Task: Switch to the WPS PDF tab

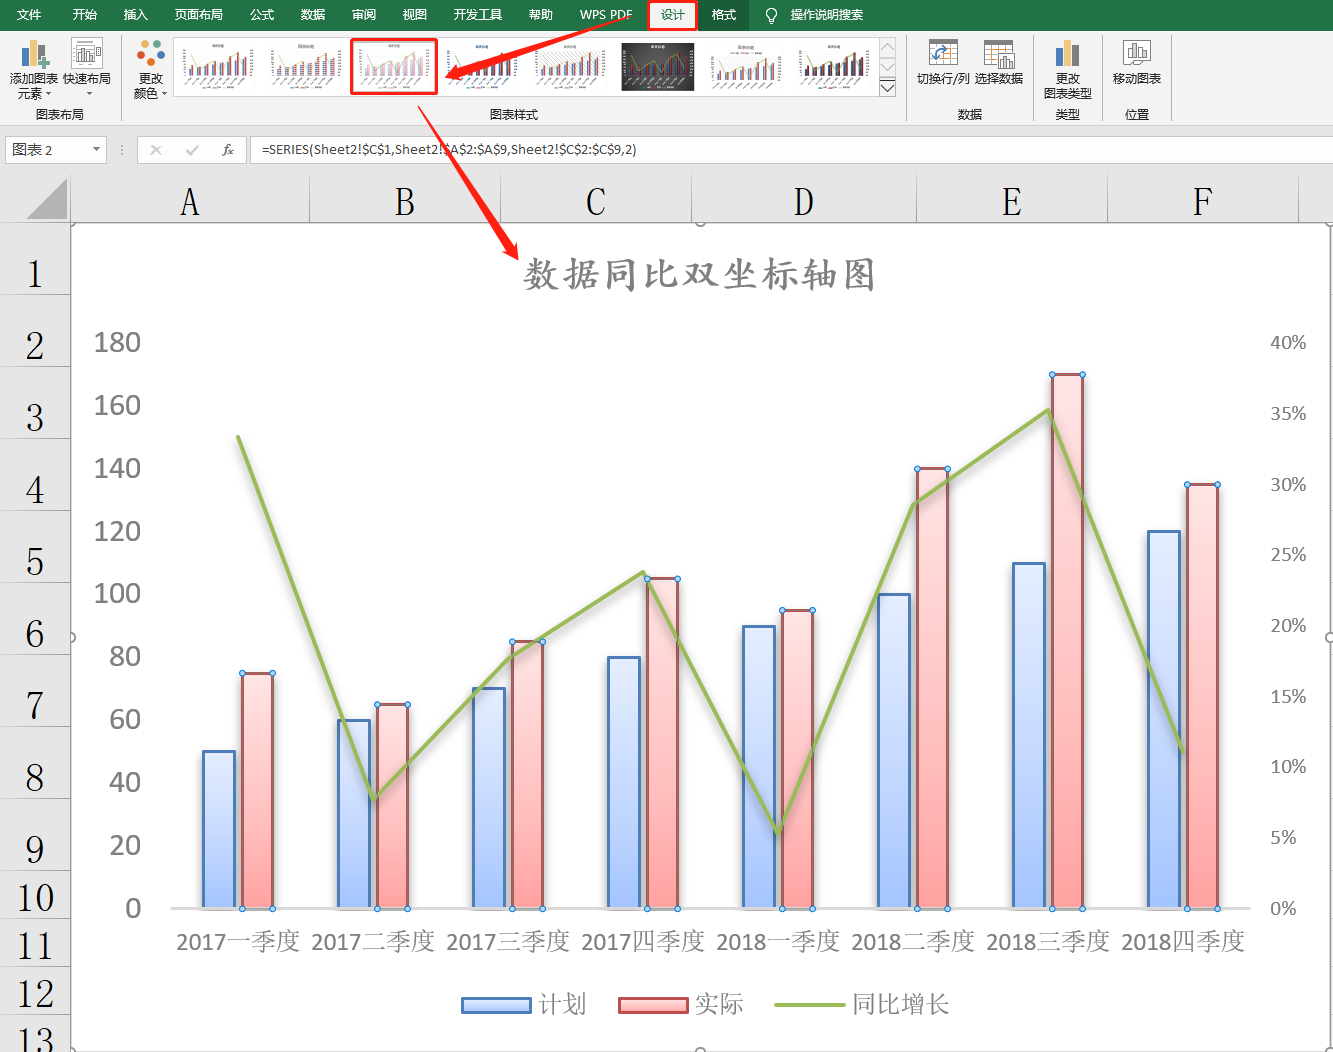Action: click(x=606, y=15)
